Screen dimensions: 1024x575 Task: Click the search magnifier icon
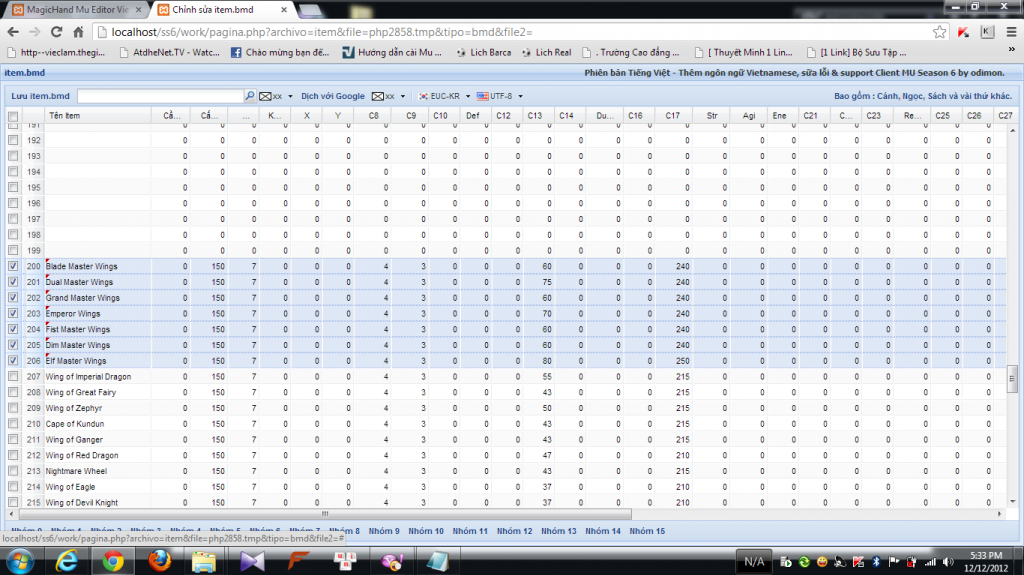point(250,96)
